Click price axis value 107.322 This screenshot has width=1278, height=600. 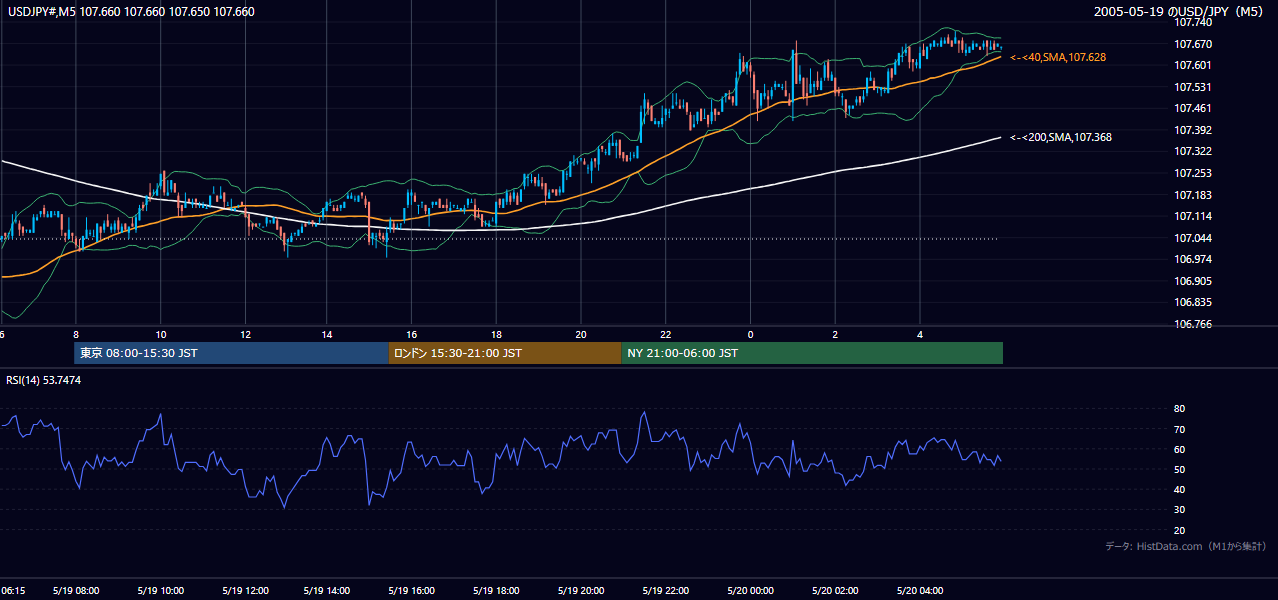pyautogui.click(x=1193, y=151)
